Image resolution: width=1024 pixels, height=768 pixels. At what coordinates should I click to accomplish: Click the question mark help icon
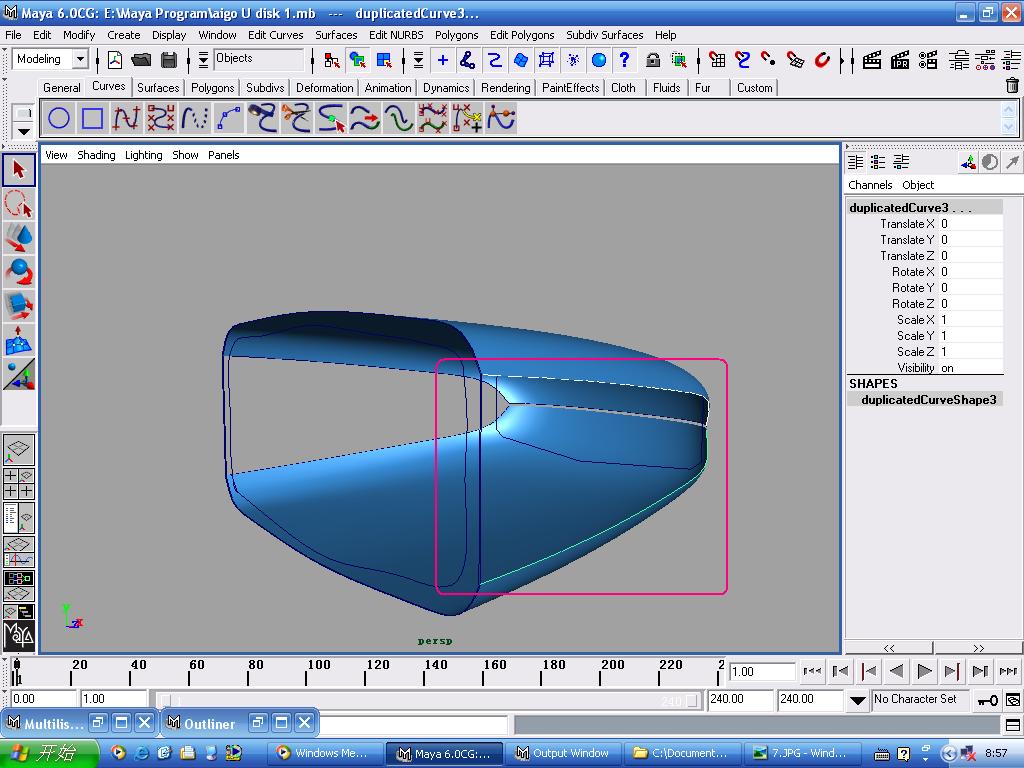pos(625,60)
